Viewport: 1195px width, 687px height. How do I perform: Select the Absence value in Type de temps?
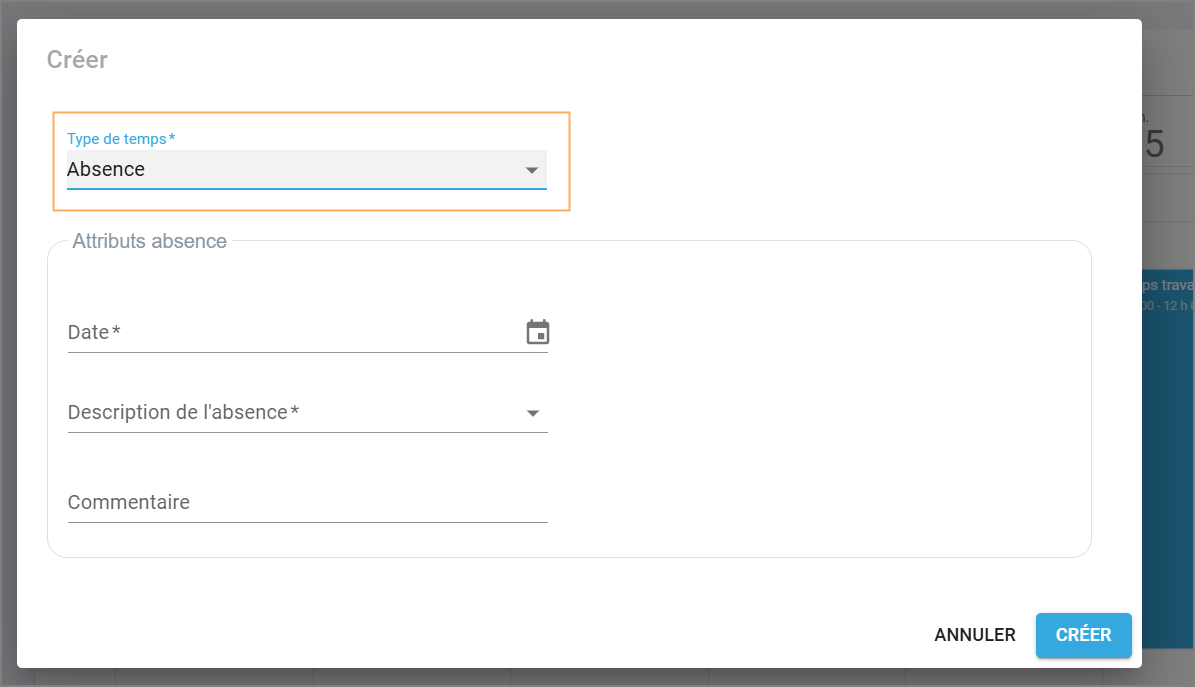[x=106, y=170]
